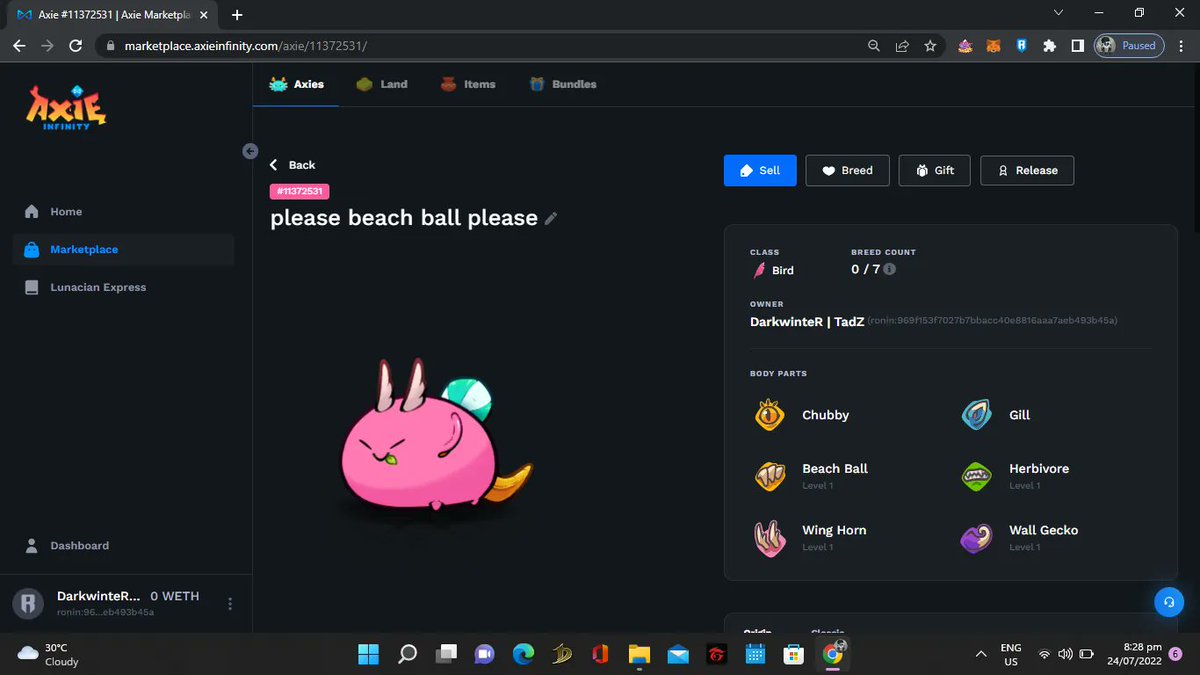1200x675 pixels.
Task: Open the Chrome three-dot menu
Action: 1181,46
